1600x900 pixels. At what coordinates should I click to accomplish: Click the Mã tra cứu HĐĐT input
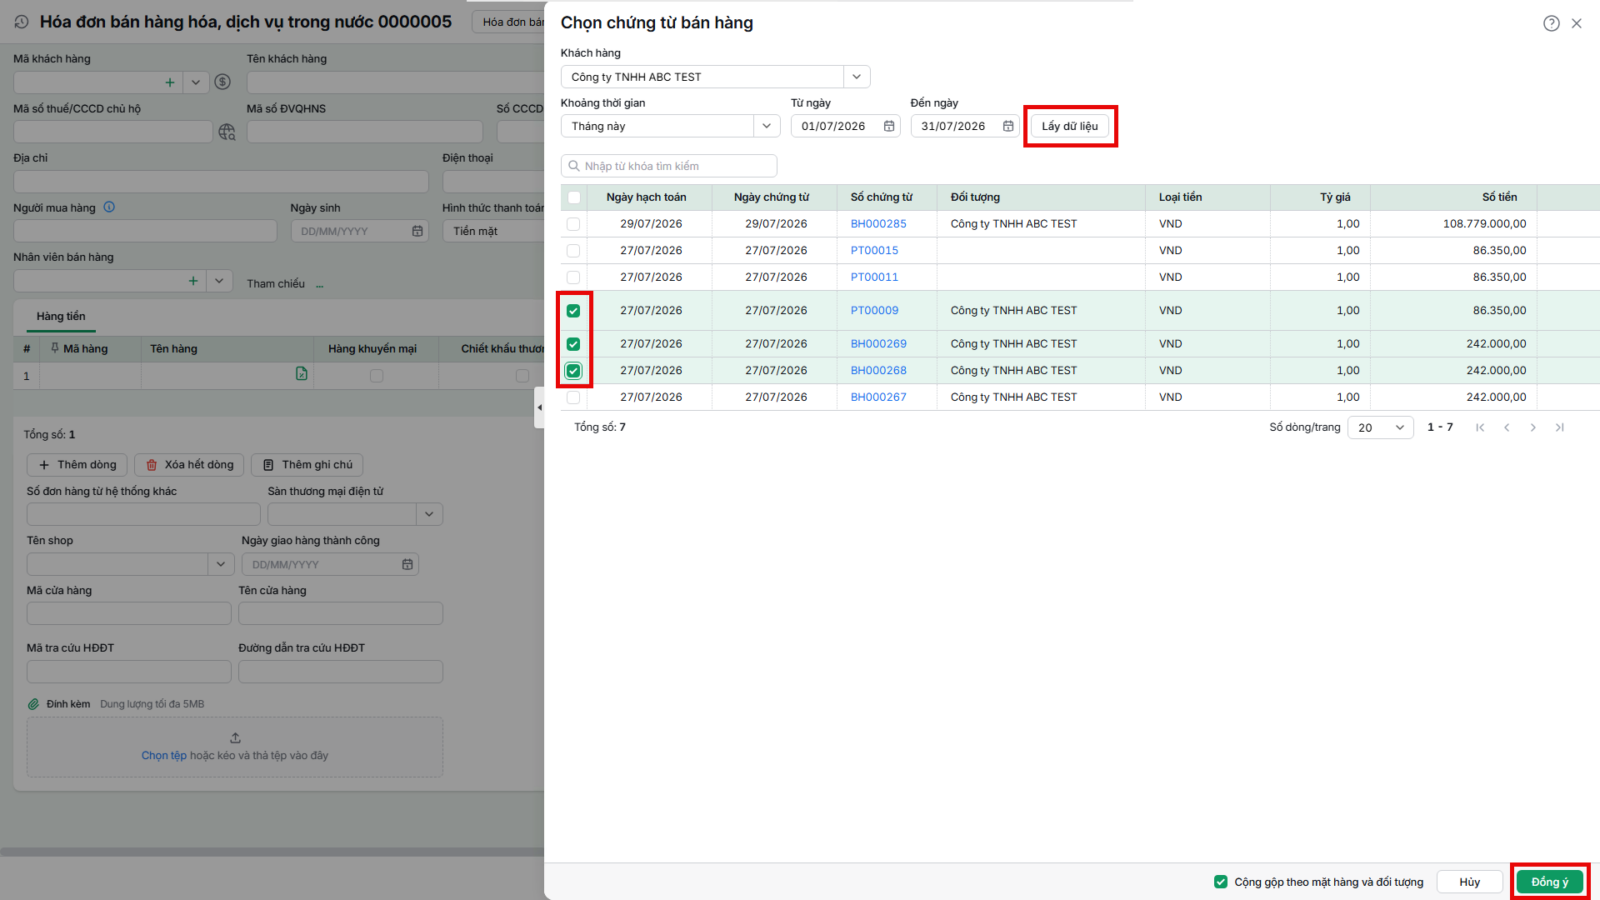coord(129,671)
